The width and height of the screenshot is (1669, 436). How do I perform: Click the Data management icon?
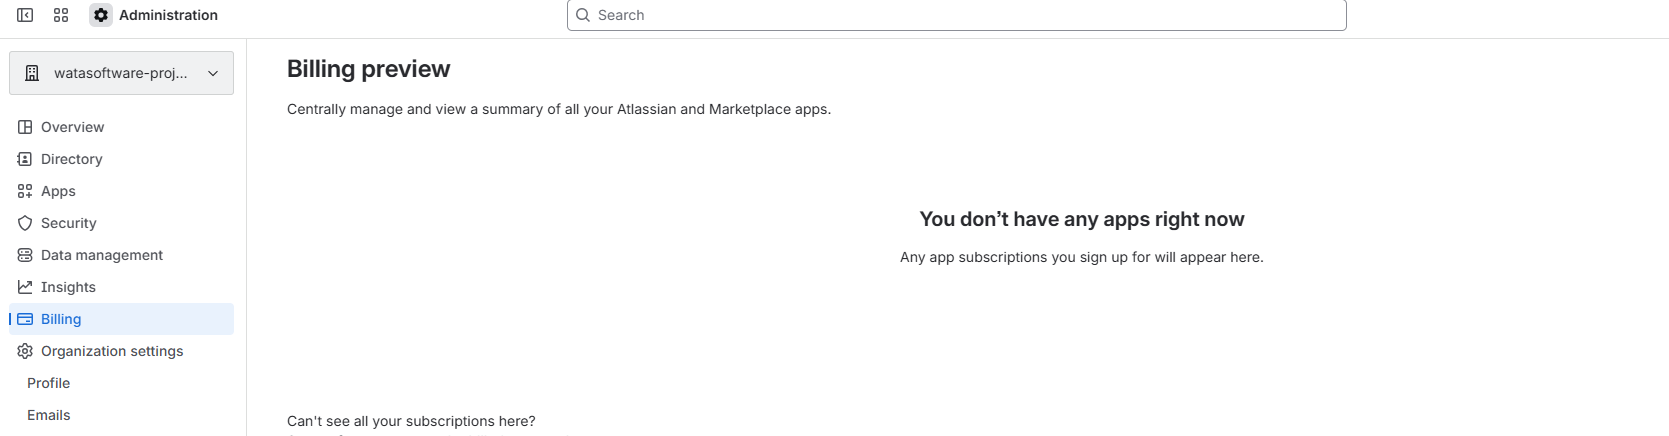coord(25,255)
